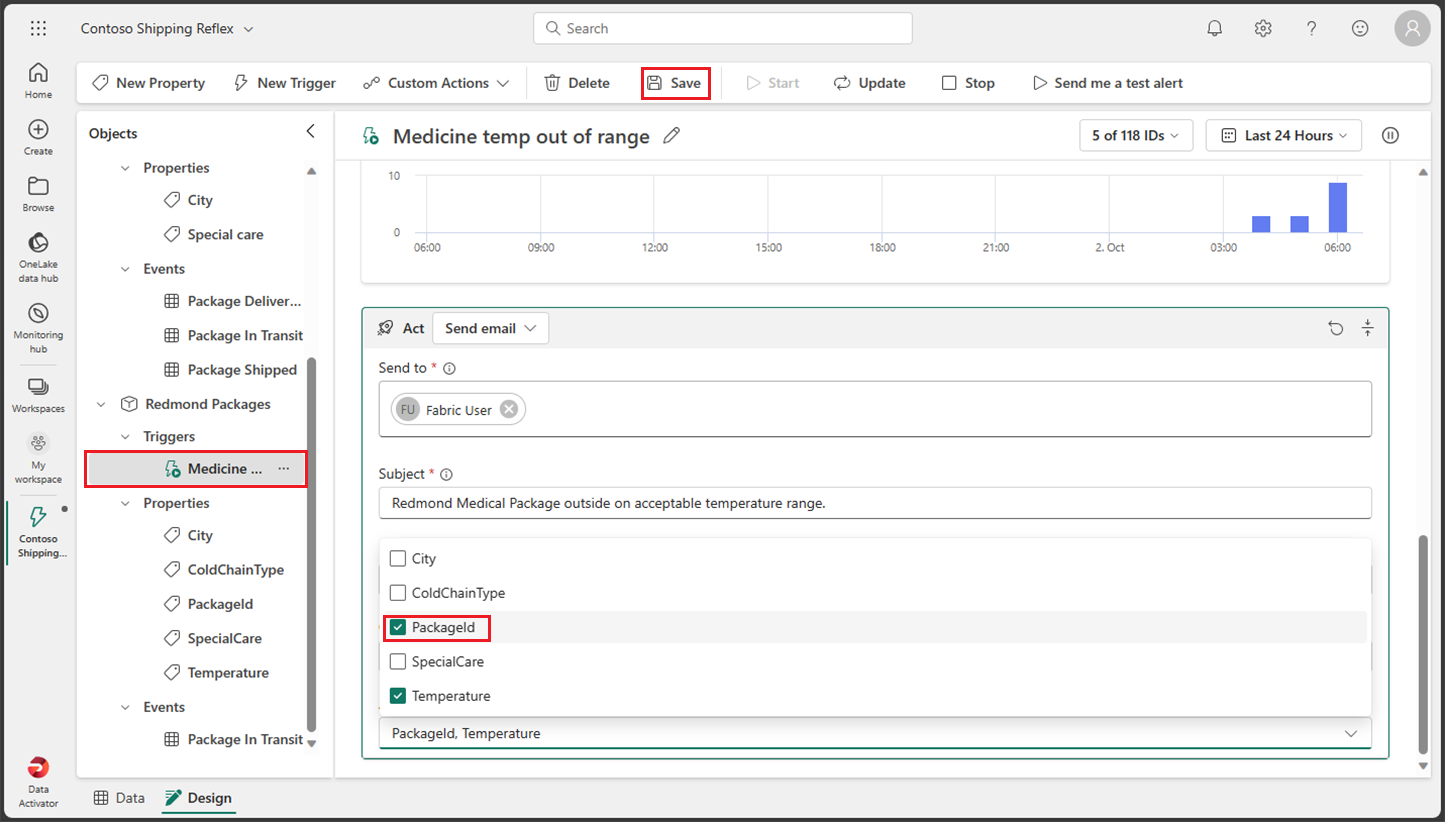
Task: Edit trigger name with pencil icon
Action: pyautogui.click(x=672, y=136)
